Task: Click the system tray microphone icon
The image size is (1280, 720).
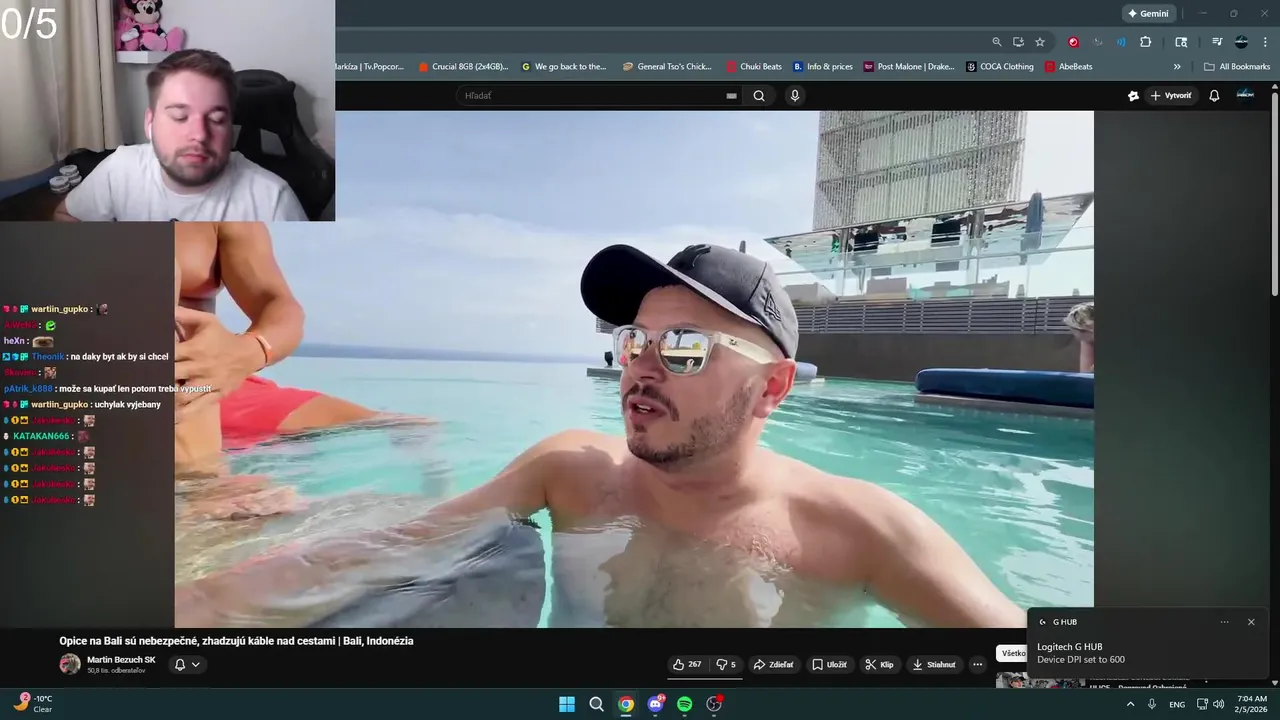Action: click(x=1152, y=704)
